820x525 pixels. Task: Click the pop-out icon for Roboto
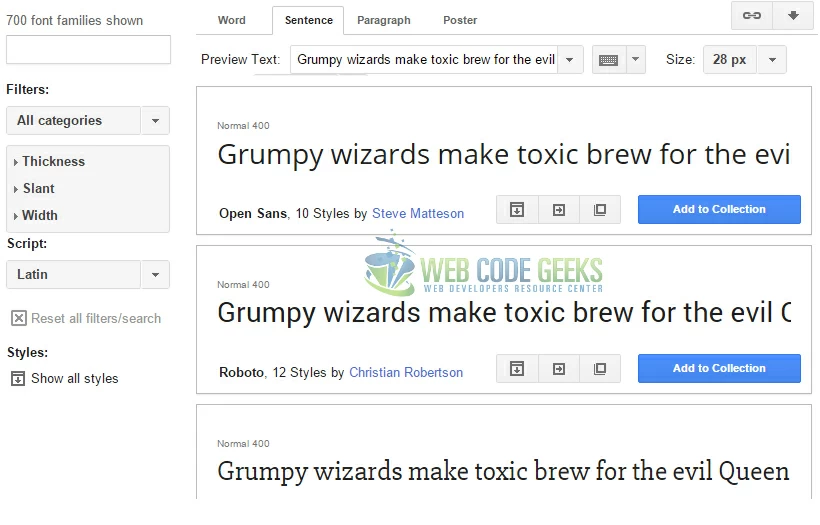click(x=600, y=369)
